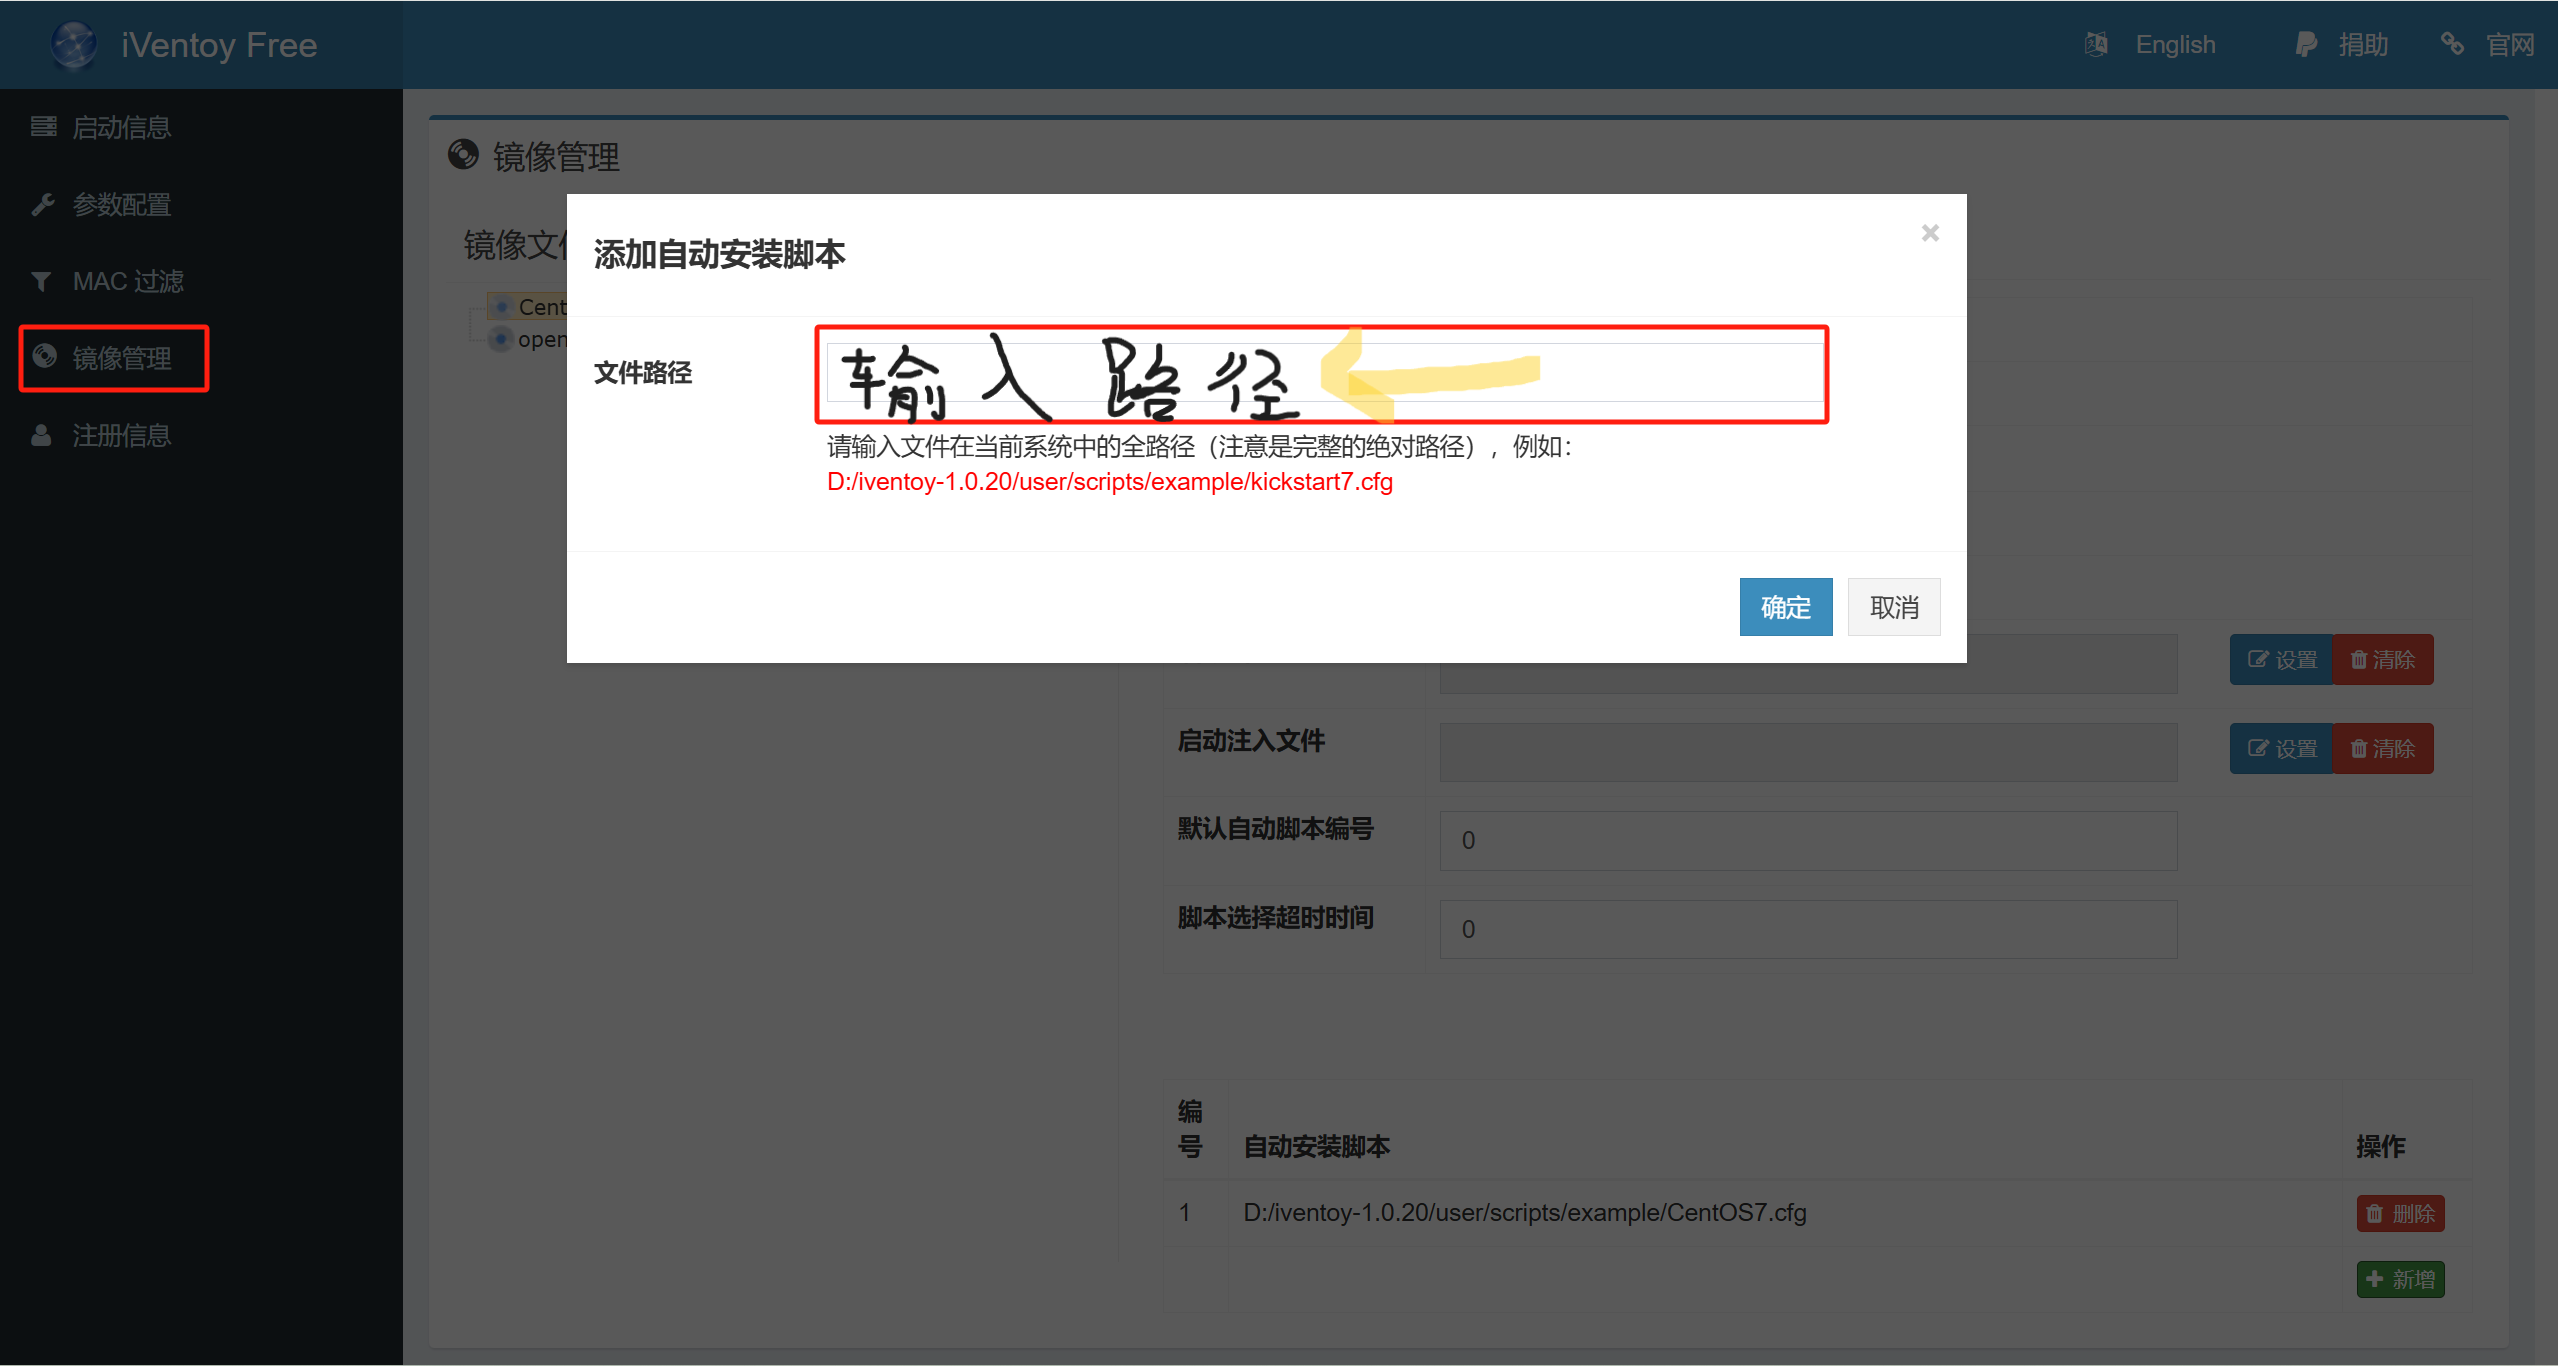
Task: Click 清除 button for 启动注入文件
Action: pyautogui.click(x=2382, y=748)
